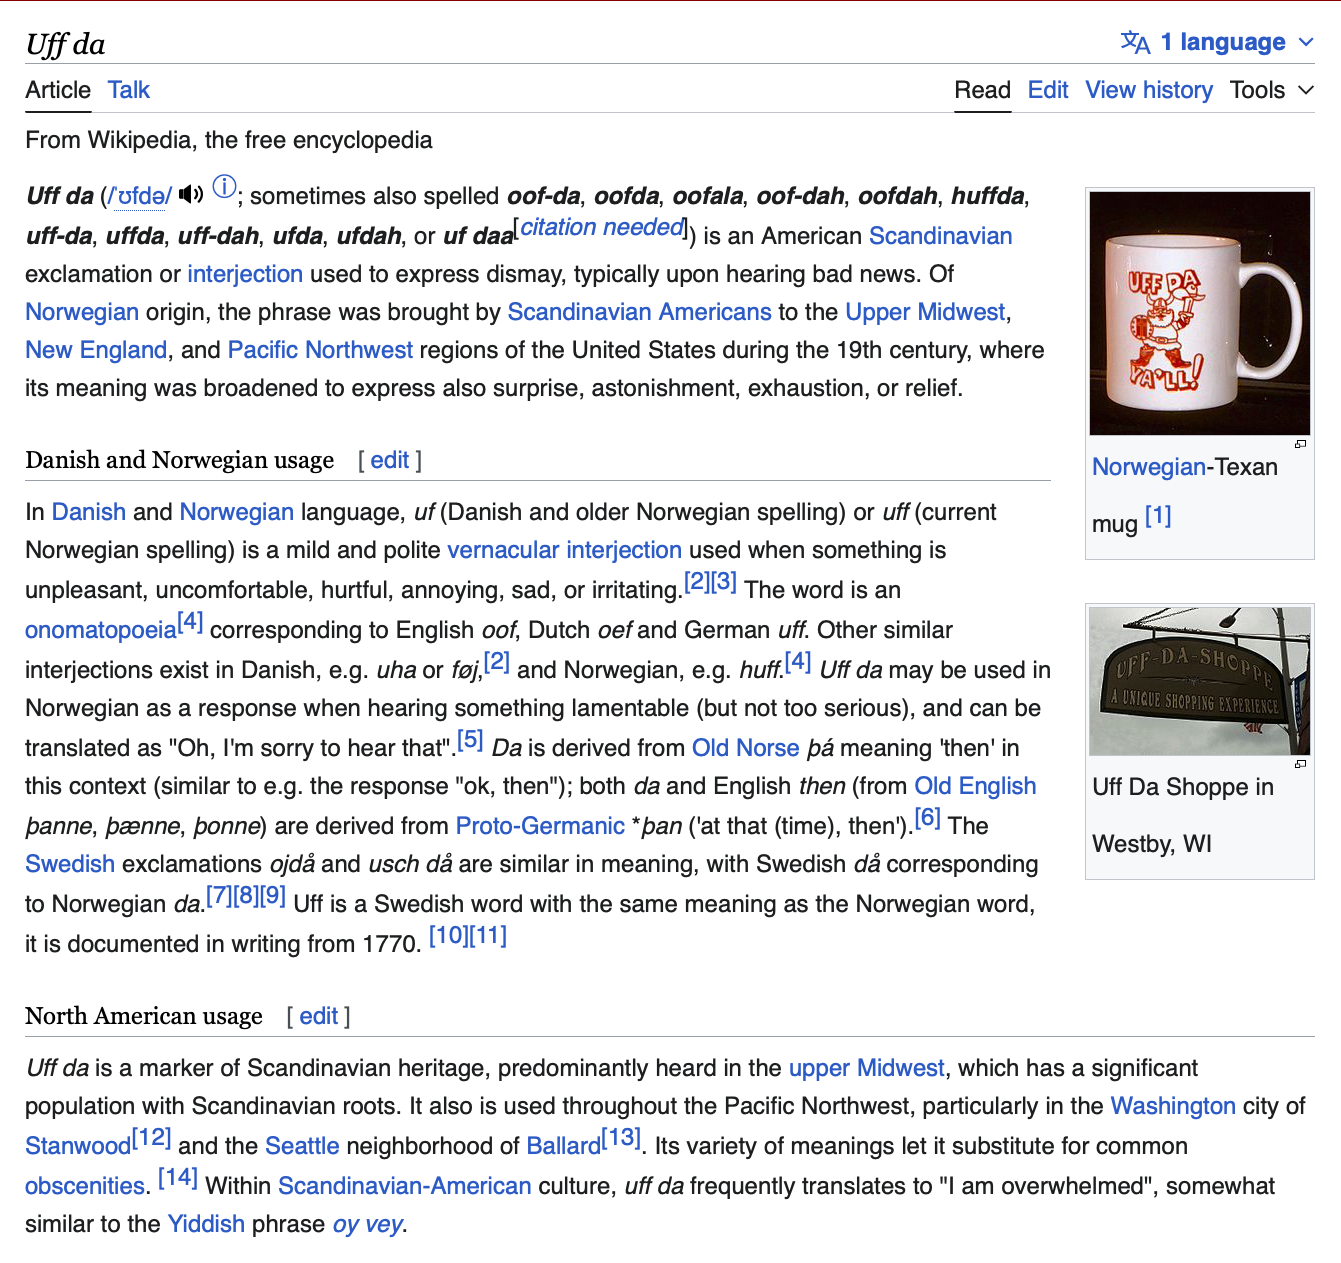The image size is (1341, 1263).
Task: Enlarge the Uff Da Shoppe image icon
Action: point(1300,764)
